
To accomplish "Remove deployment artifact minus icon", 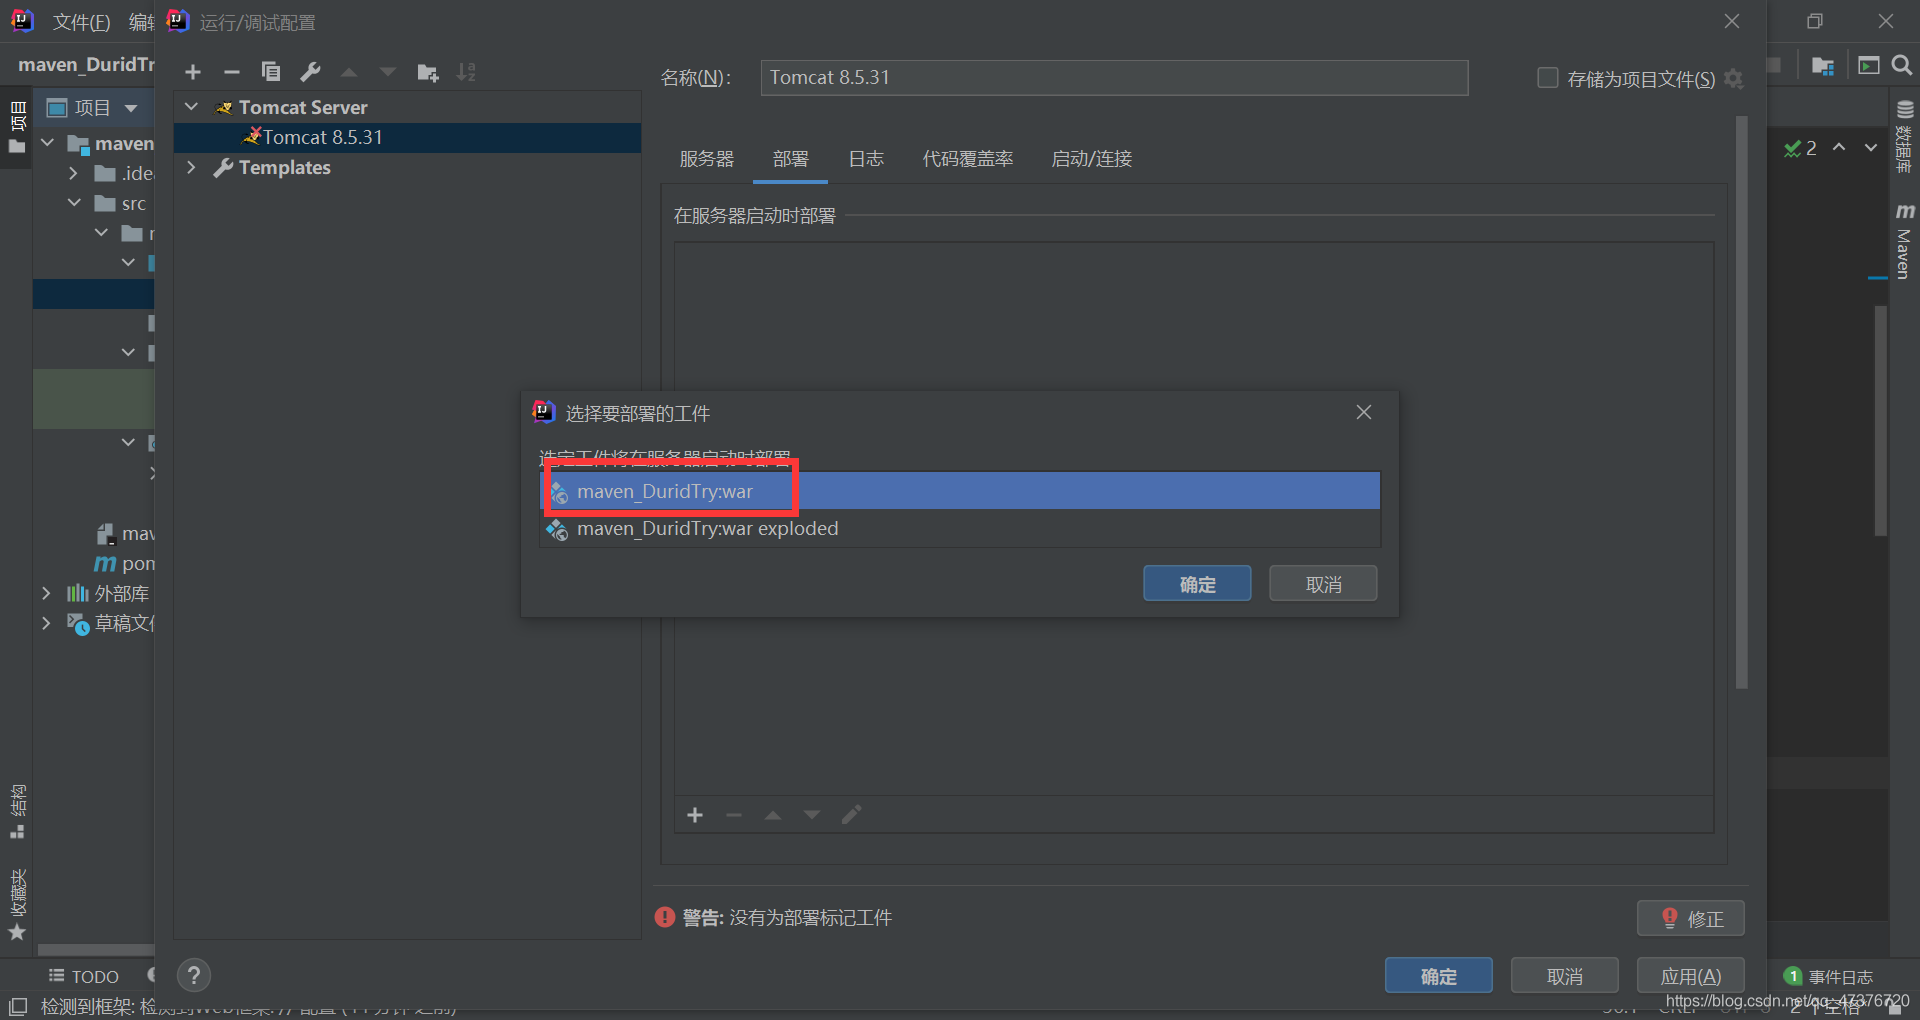I will click(734, 815).
